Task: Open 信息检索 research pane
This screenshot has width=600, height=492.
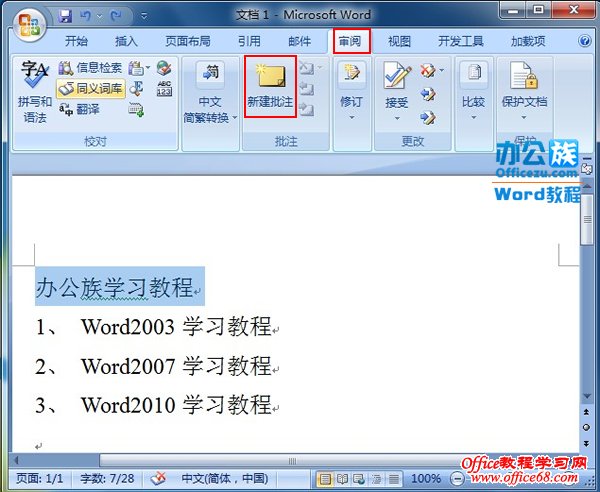Action: (x=90, y=68)
